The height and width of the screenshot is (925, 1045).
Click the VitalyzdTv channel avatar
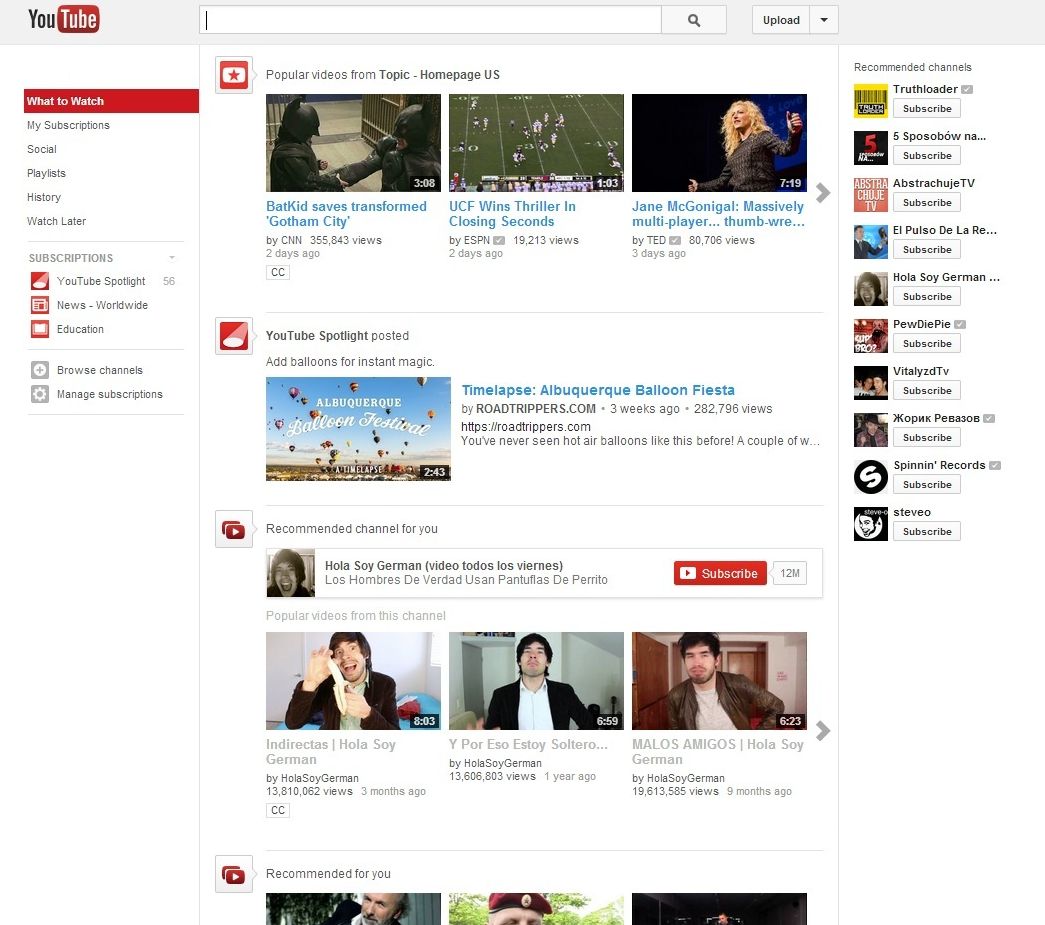[x=870, y=383]
